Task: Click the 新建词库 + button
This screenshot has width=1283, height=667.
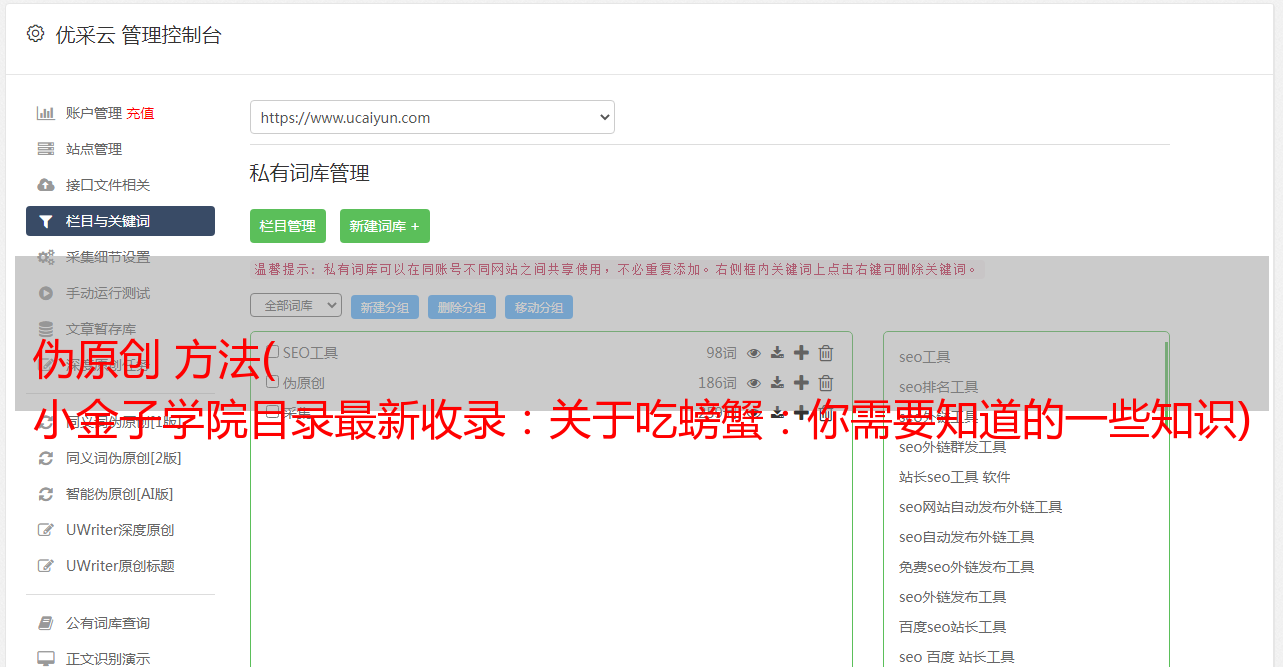Action: click(x=385, y=226)
